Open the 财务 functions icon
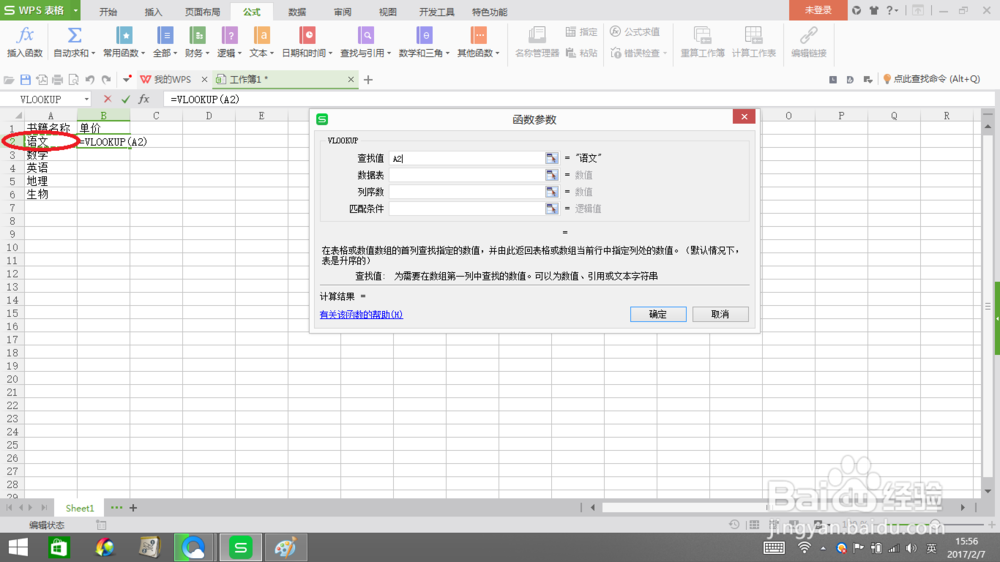This screenshot has height=562, width=1000. [197, 35]
